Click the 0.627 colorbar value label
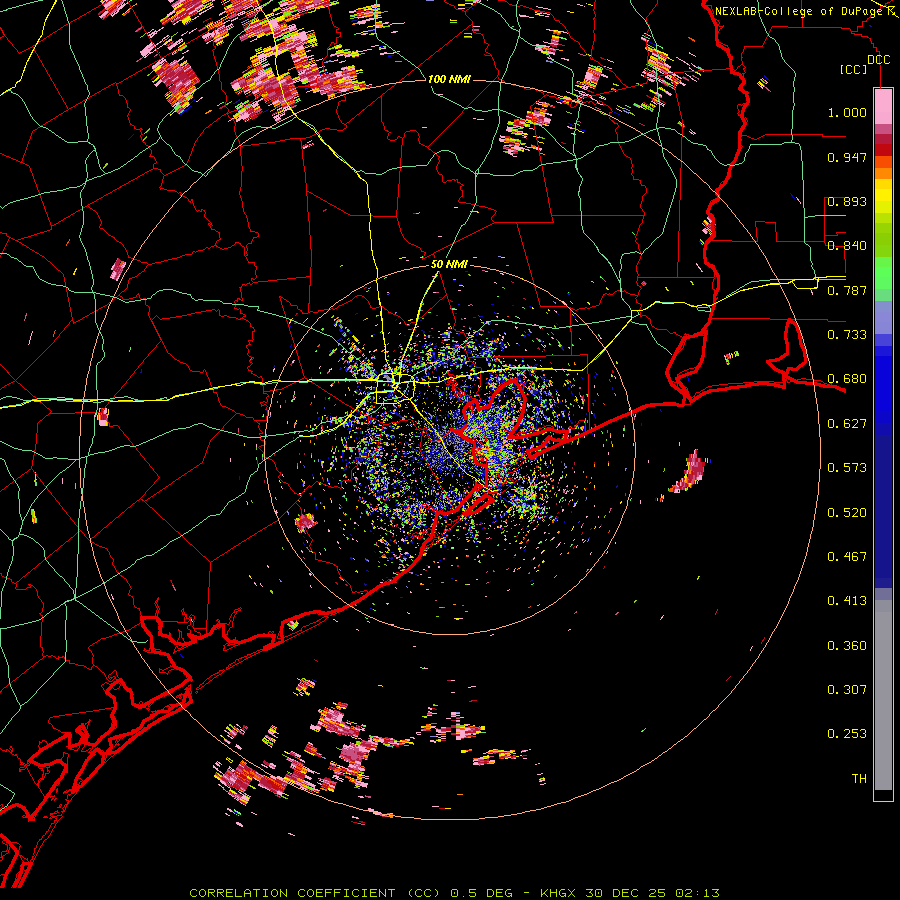 (847, 424)
